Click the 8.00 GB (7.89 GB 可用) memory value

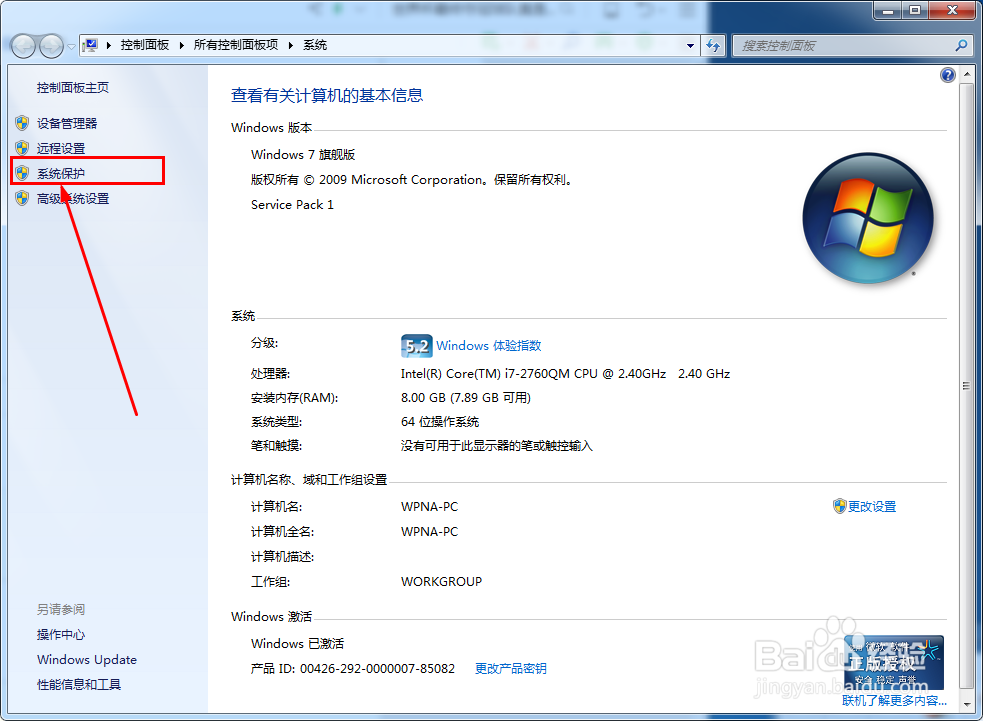click(x=466, y=397)
